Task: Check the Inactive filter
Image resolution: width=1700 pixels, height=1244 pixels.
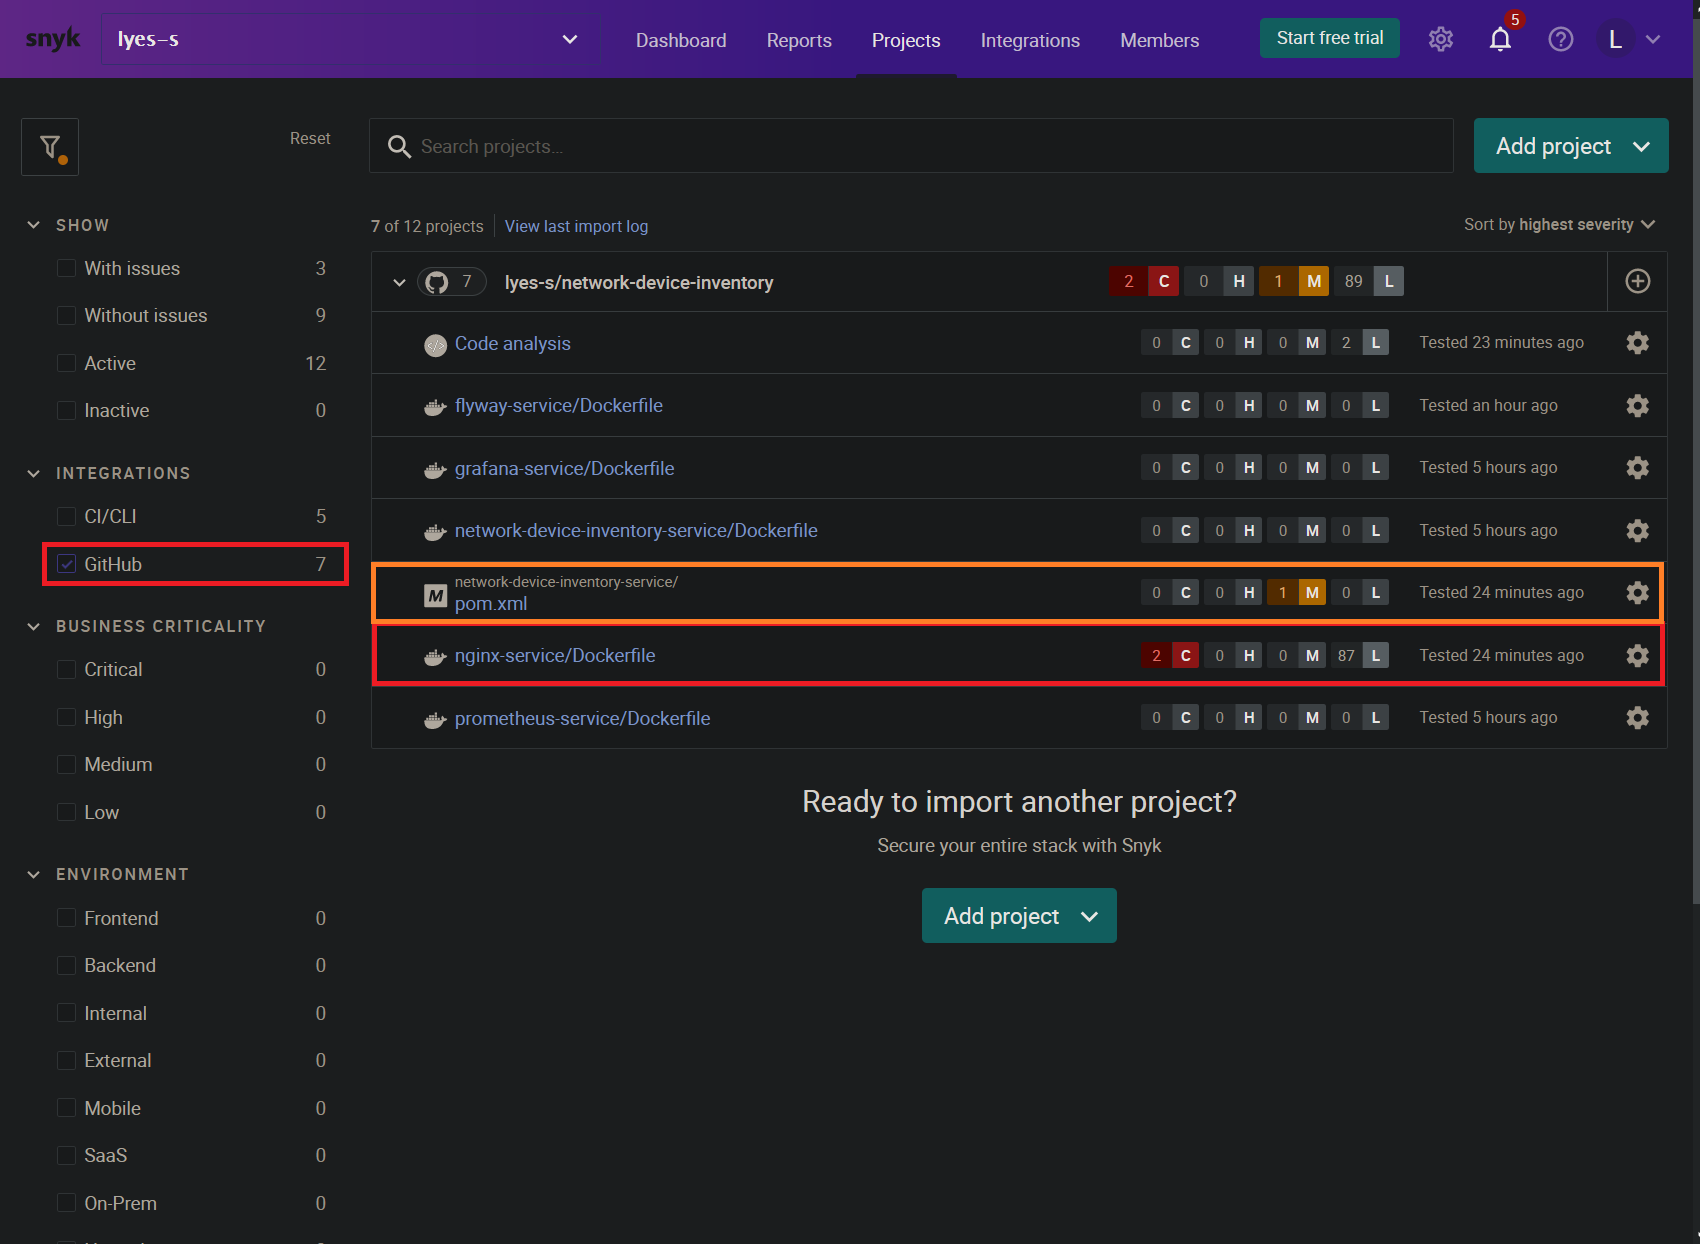Action: [x=67, y=410]
